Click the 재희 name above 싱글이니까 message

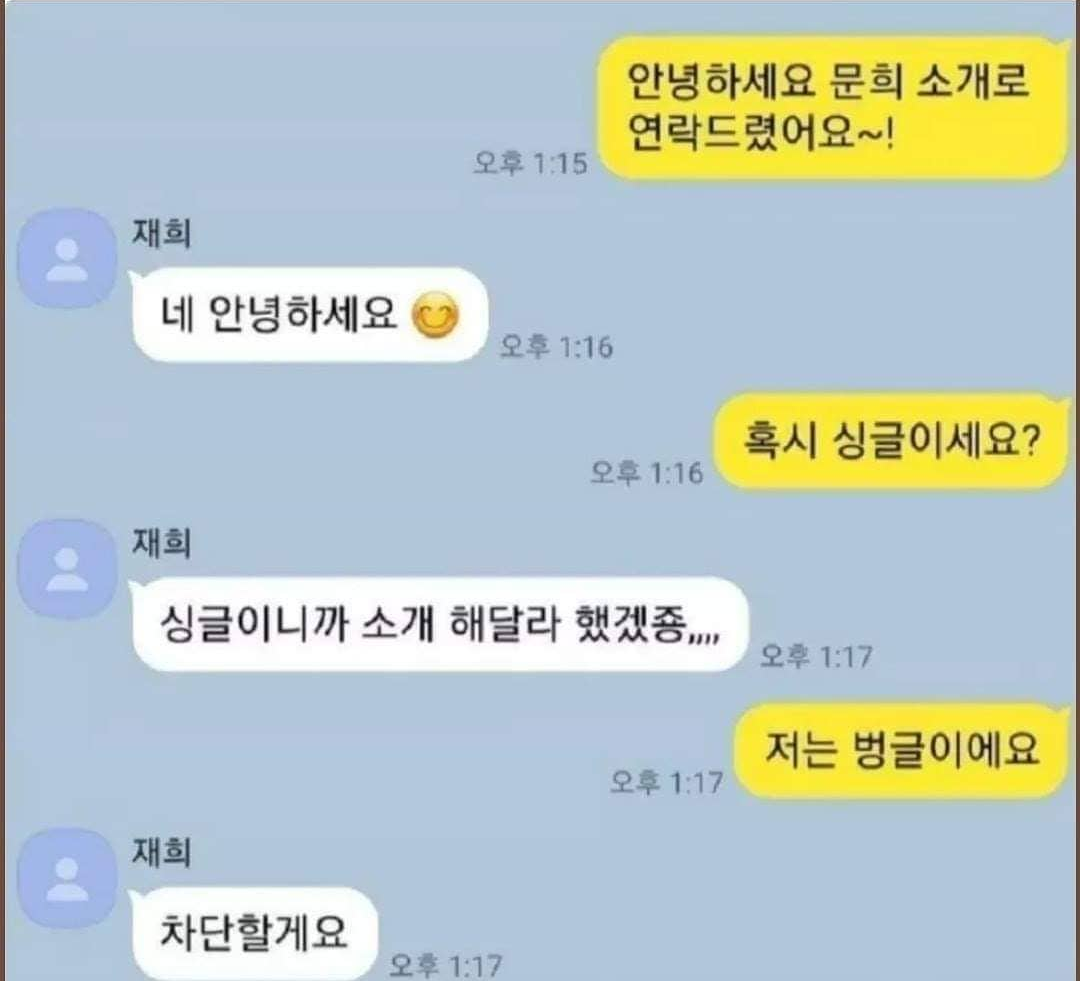(x=162, y=543)
